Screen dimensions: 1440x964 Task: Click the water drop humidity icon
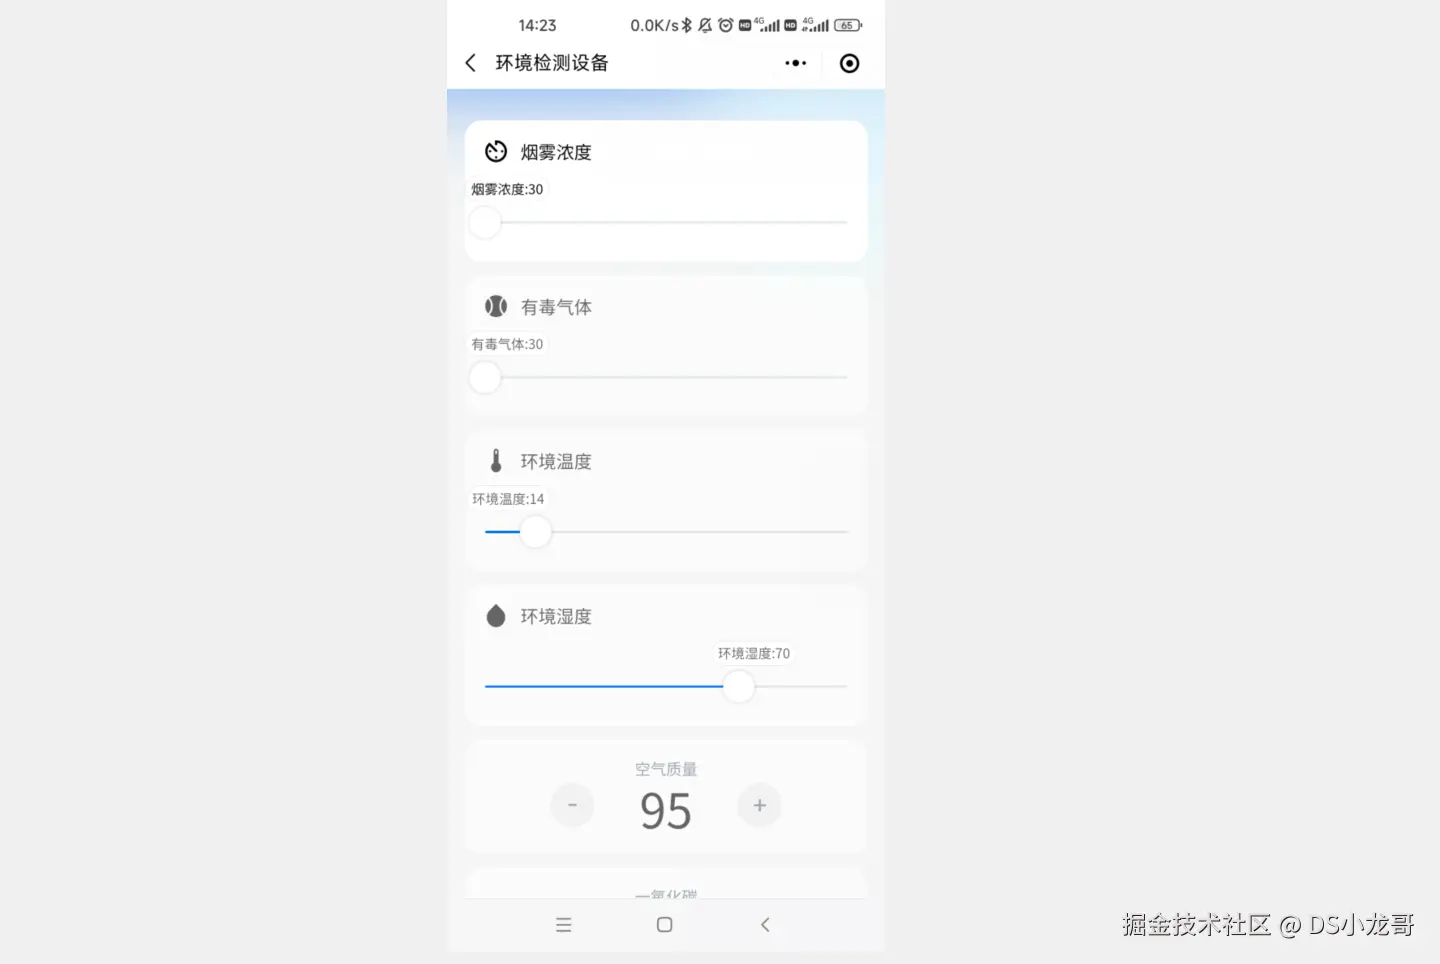coord(496,616)
